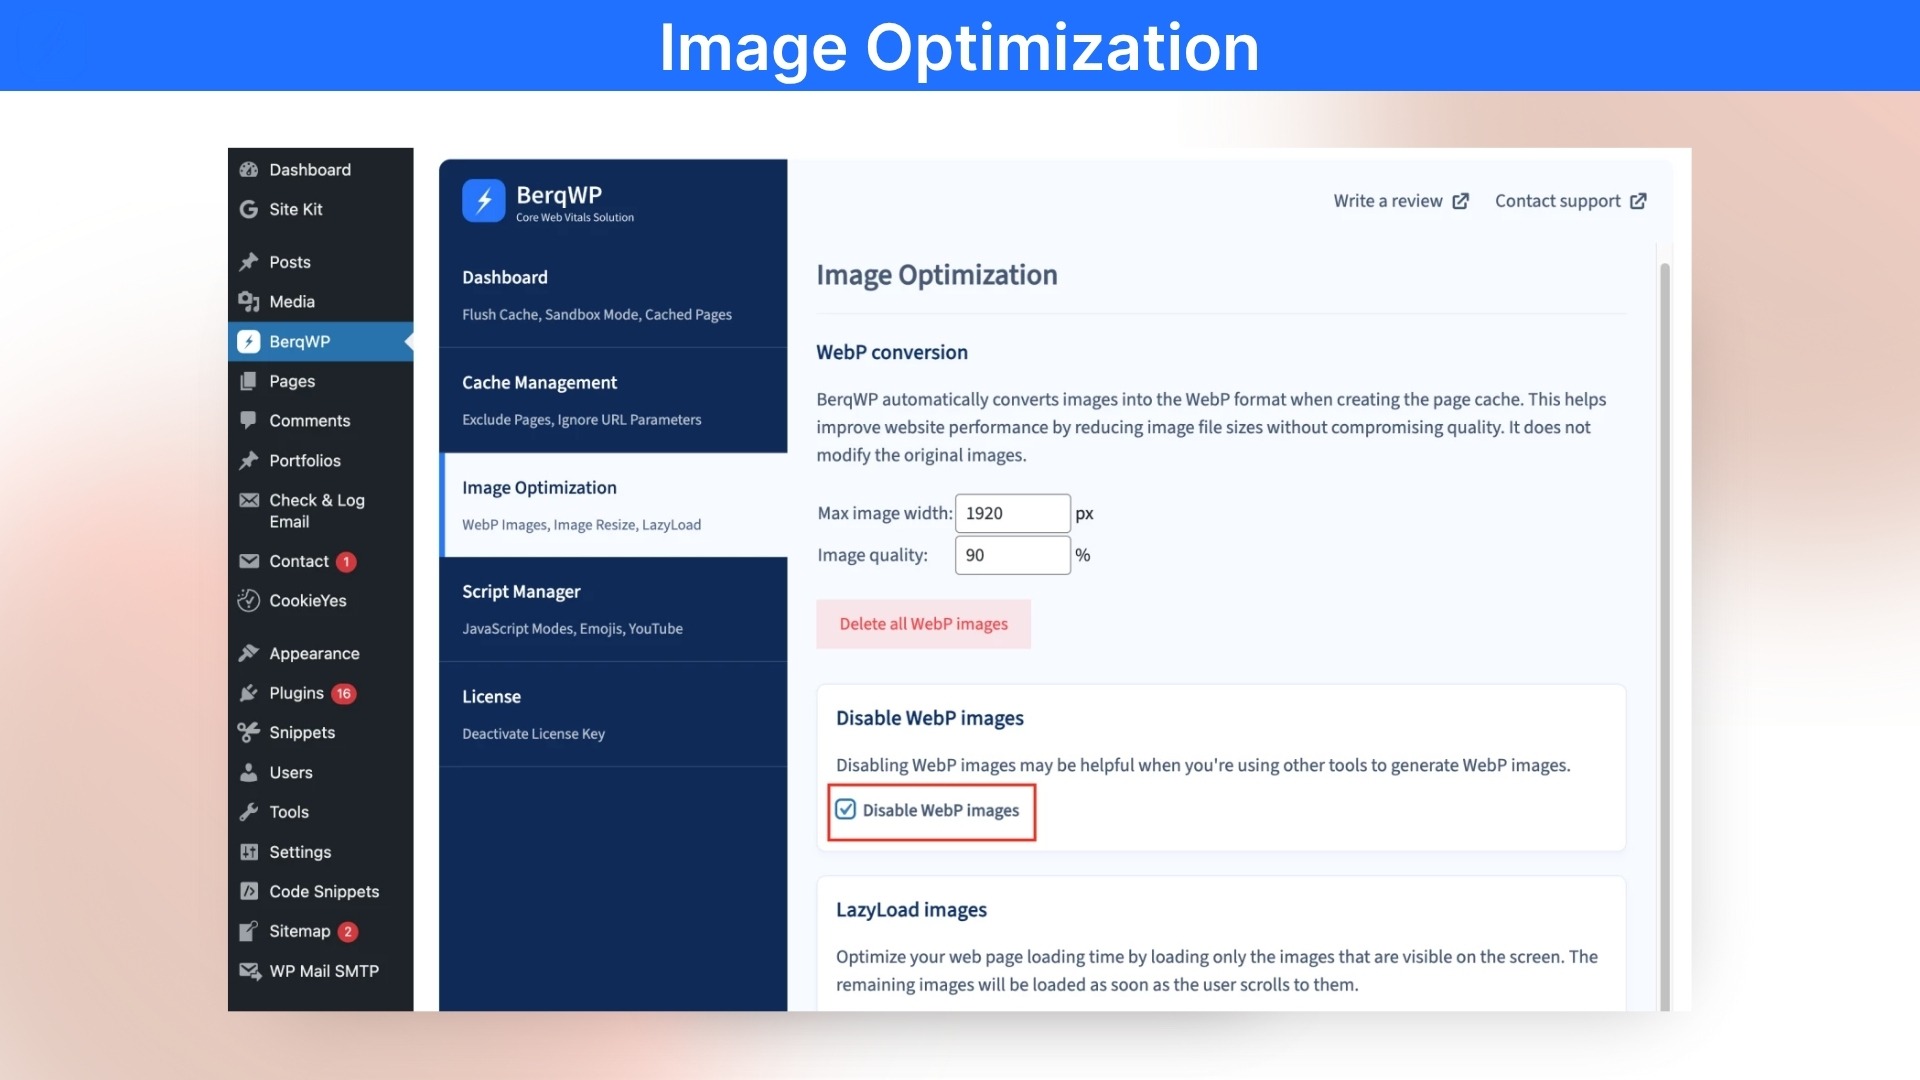Image resolution: width=1920 pixels, height=1080 pixels.
Task: Select the Tools wrench icon
Action: [247, 812]
